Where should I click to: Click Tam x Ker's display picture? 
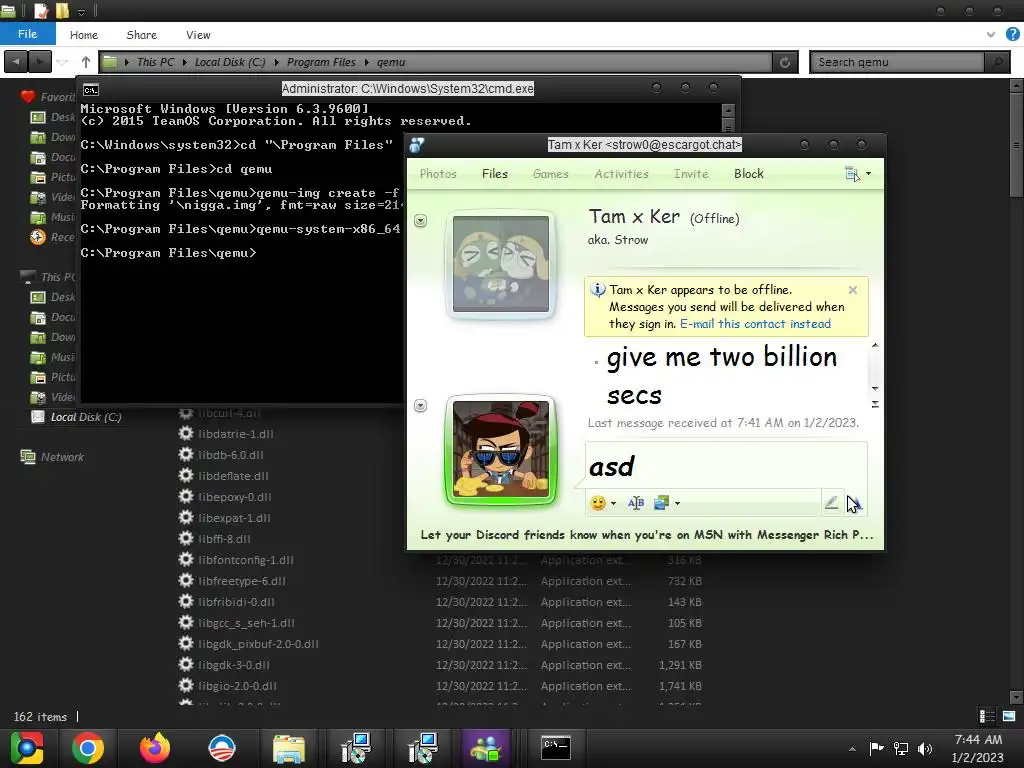[x=501, y=264]
